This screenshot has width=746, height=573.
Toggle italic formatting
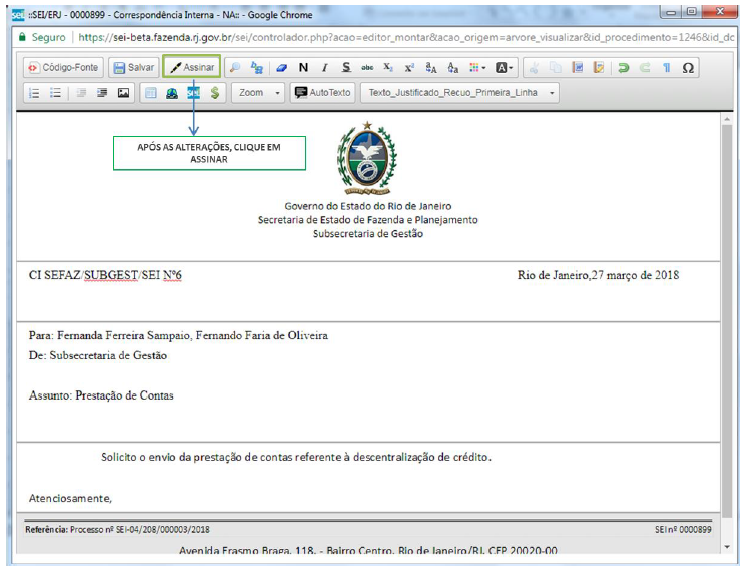tap(324, 67)
